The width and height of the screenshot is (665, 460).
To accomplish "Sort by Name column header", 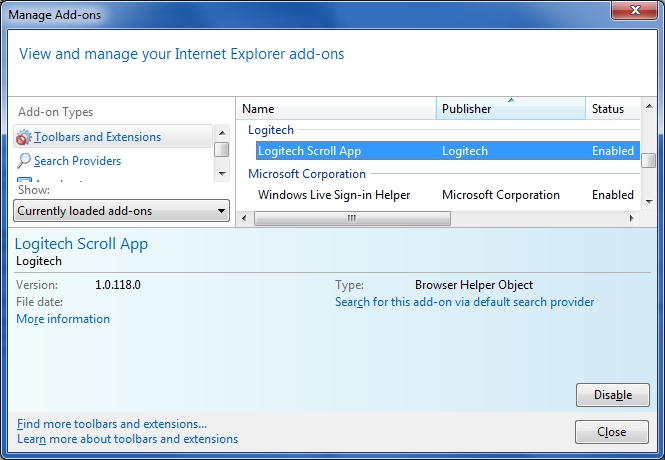I will click(336, 109).
